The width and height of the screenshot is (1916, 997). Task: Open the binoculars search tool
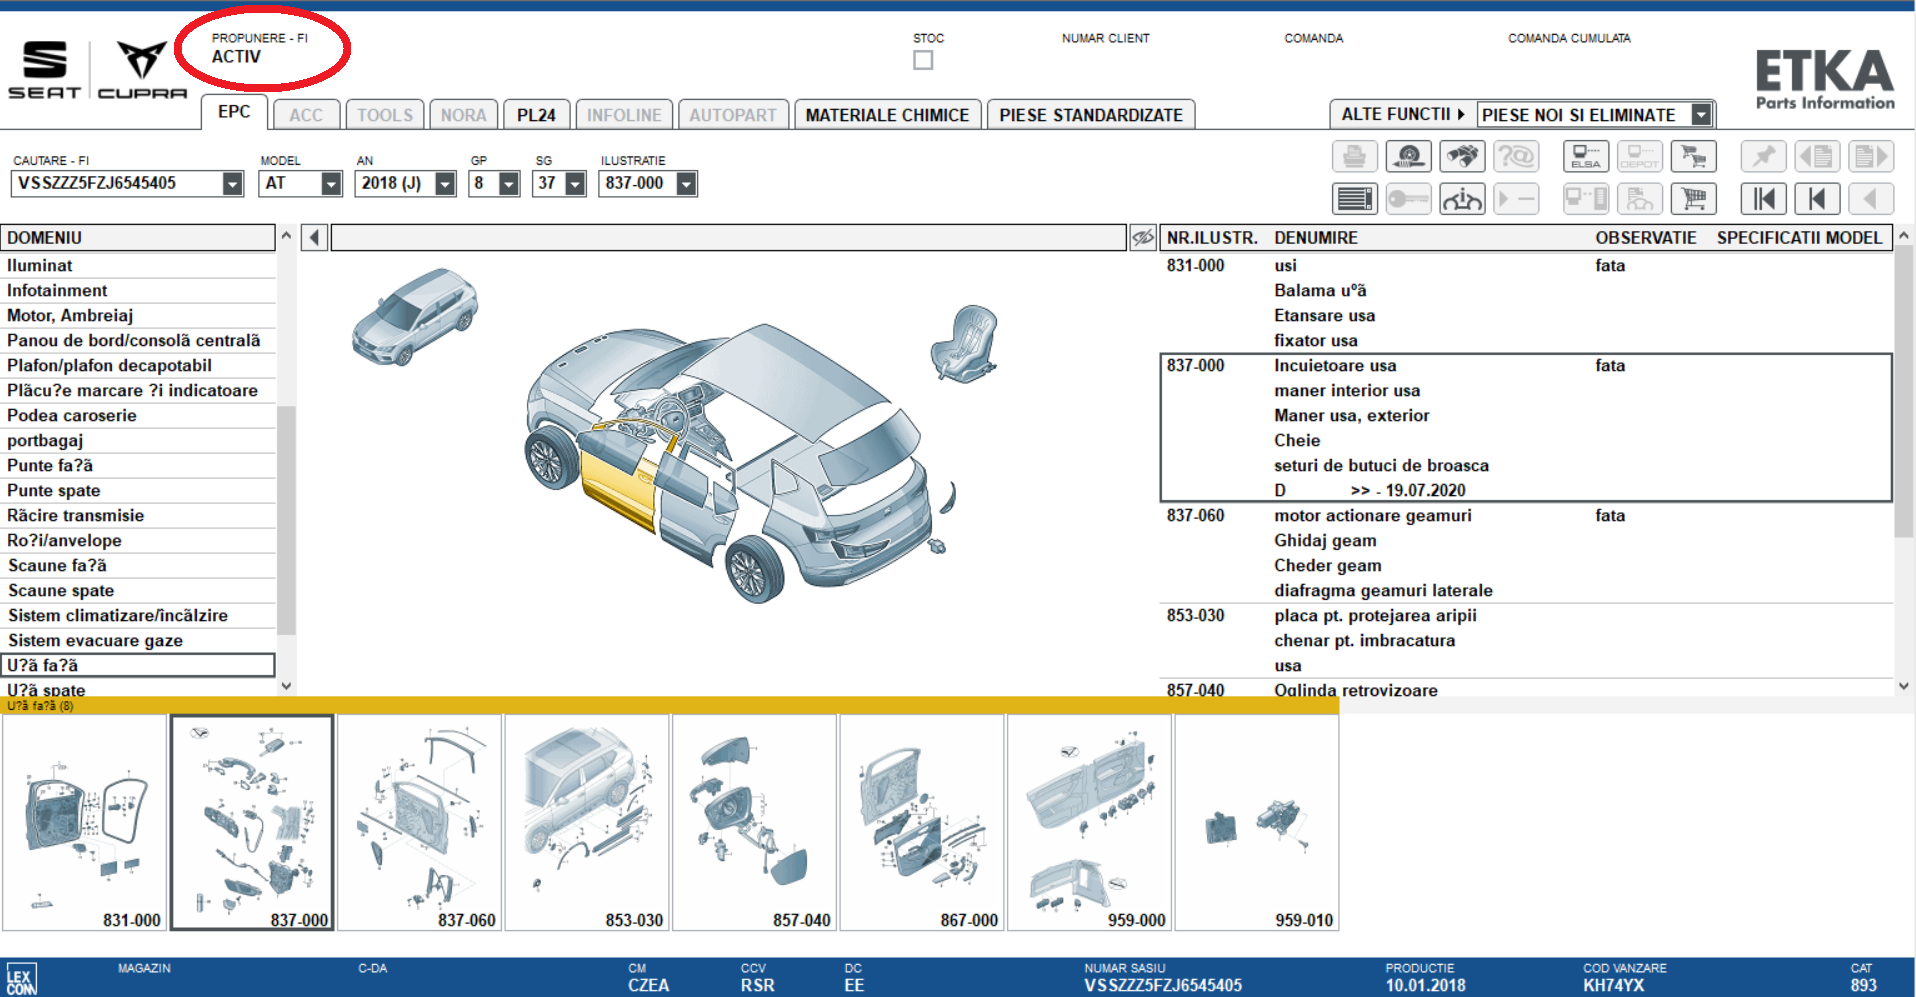tap(1462, 157)
